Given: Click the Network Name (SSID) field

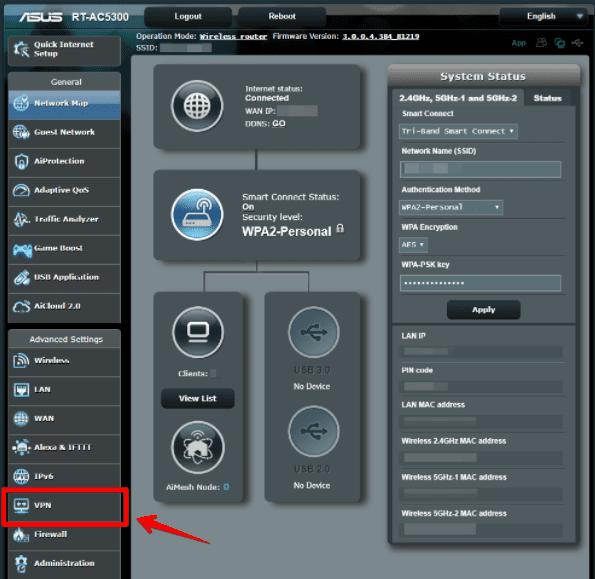Looking at the screenshot, I should [x=480, y=169].
